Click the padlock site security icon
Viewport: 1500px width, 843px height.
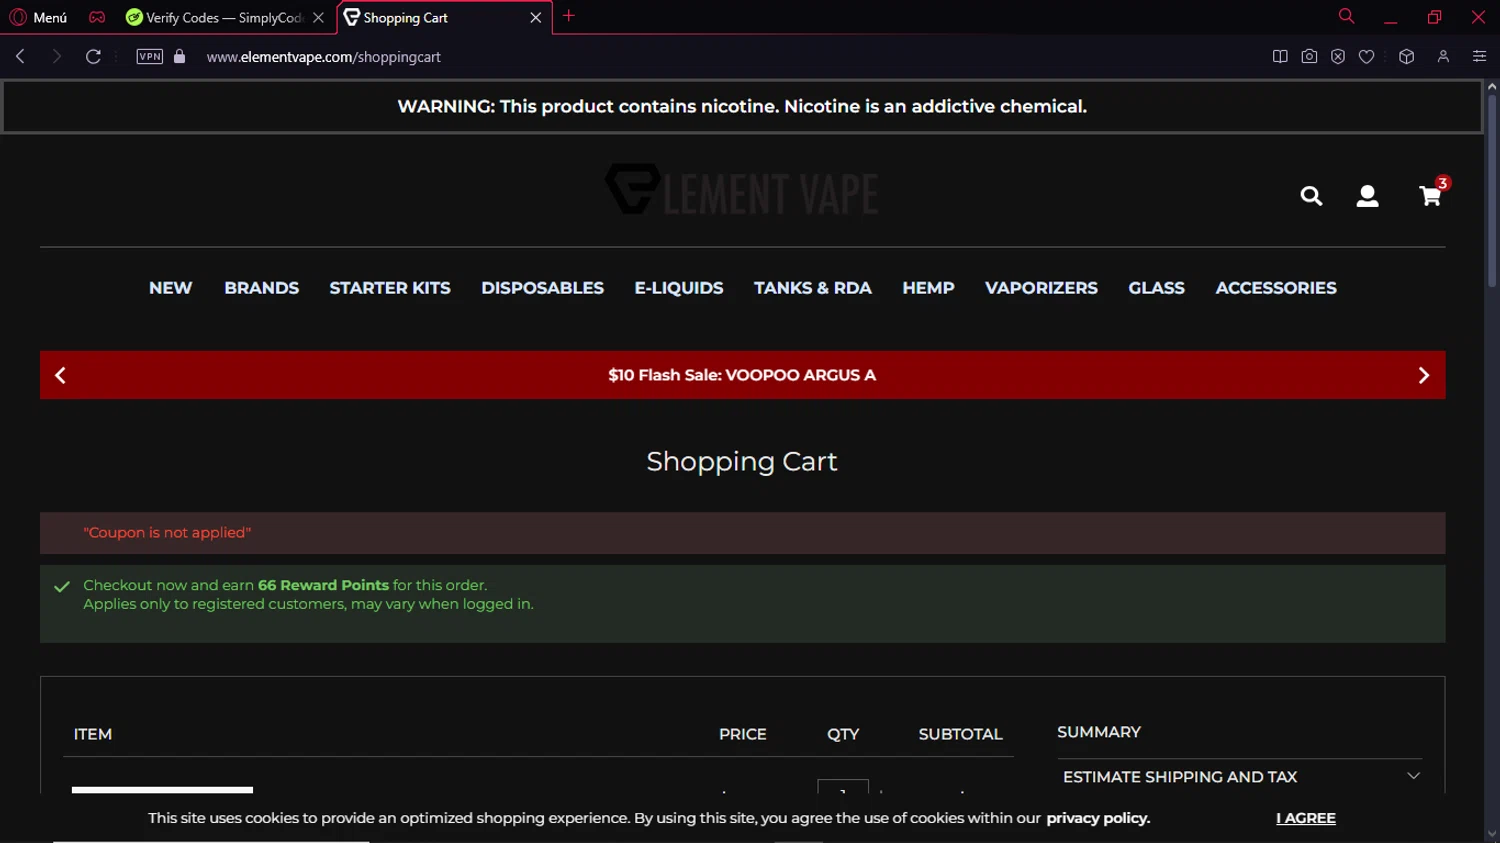tap(180, 57)
